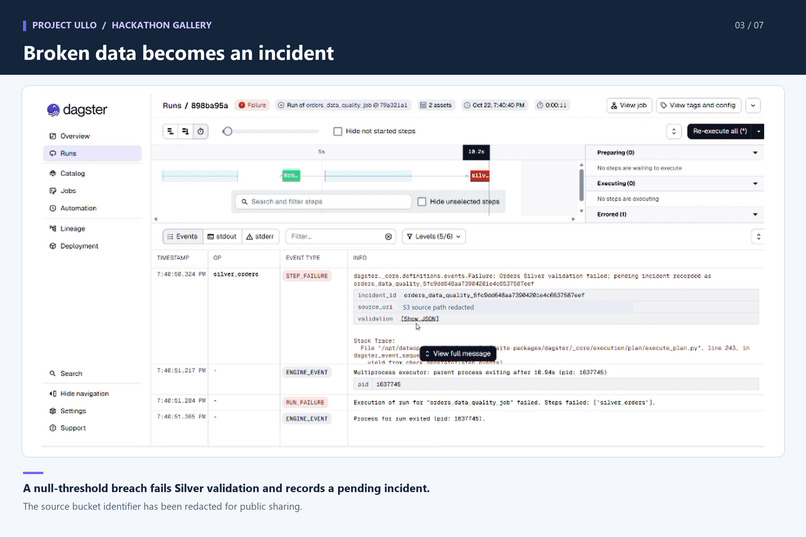
Task: Click the Search and filter steps field
Action: (x=323, y=202)
